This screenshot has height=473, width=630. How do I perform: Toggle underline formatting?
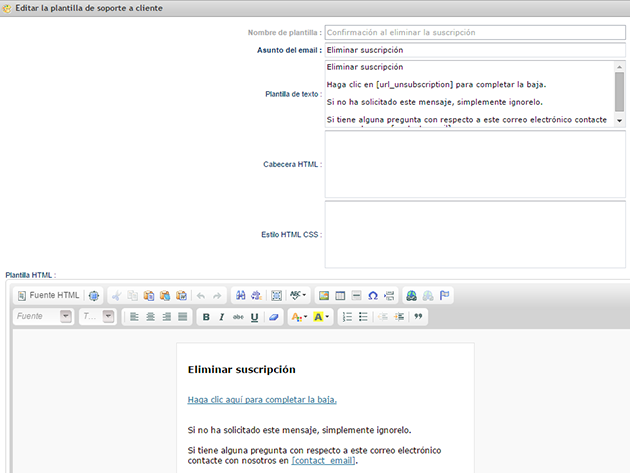pos(254,317)
